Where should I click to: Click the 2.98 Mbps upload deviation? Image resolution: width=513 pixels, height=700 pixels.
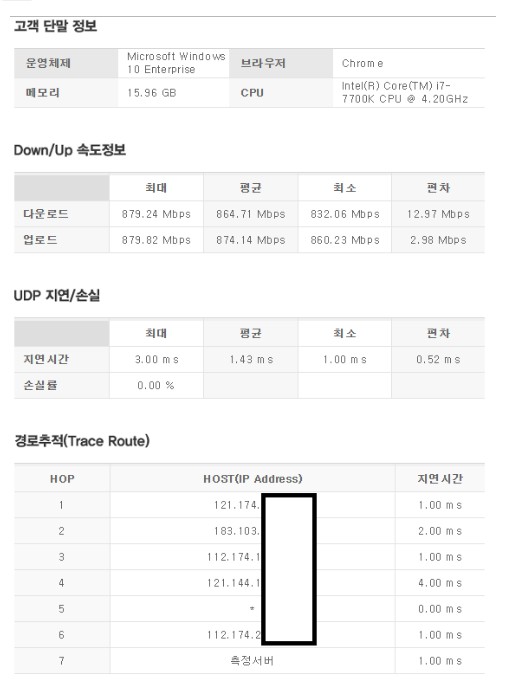[x=438, y=240]
